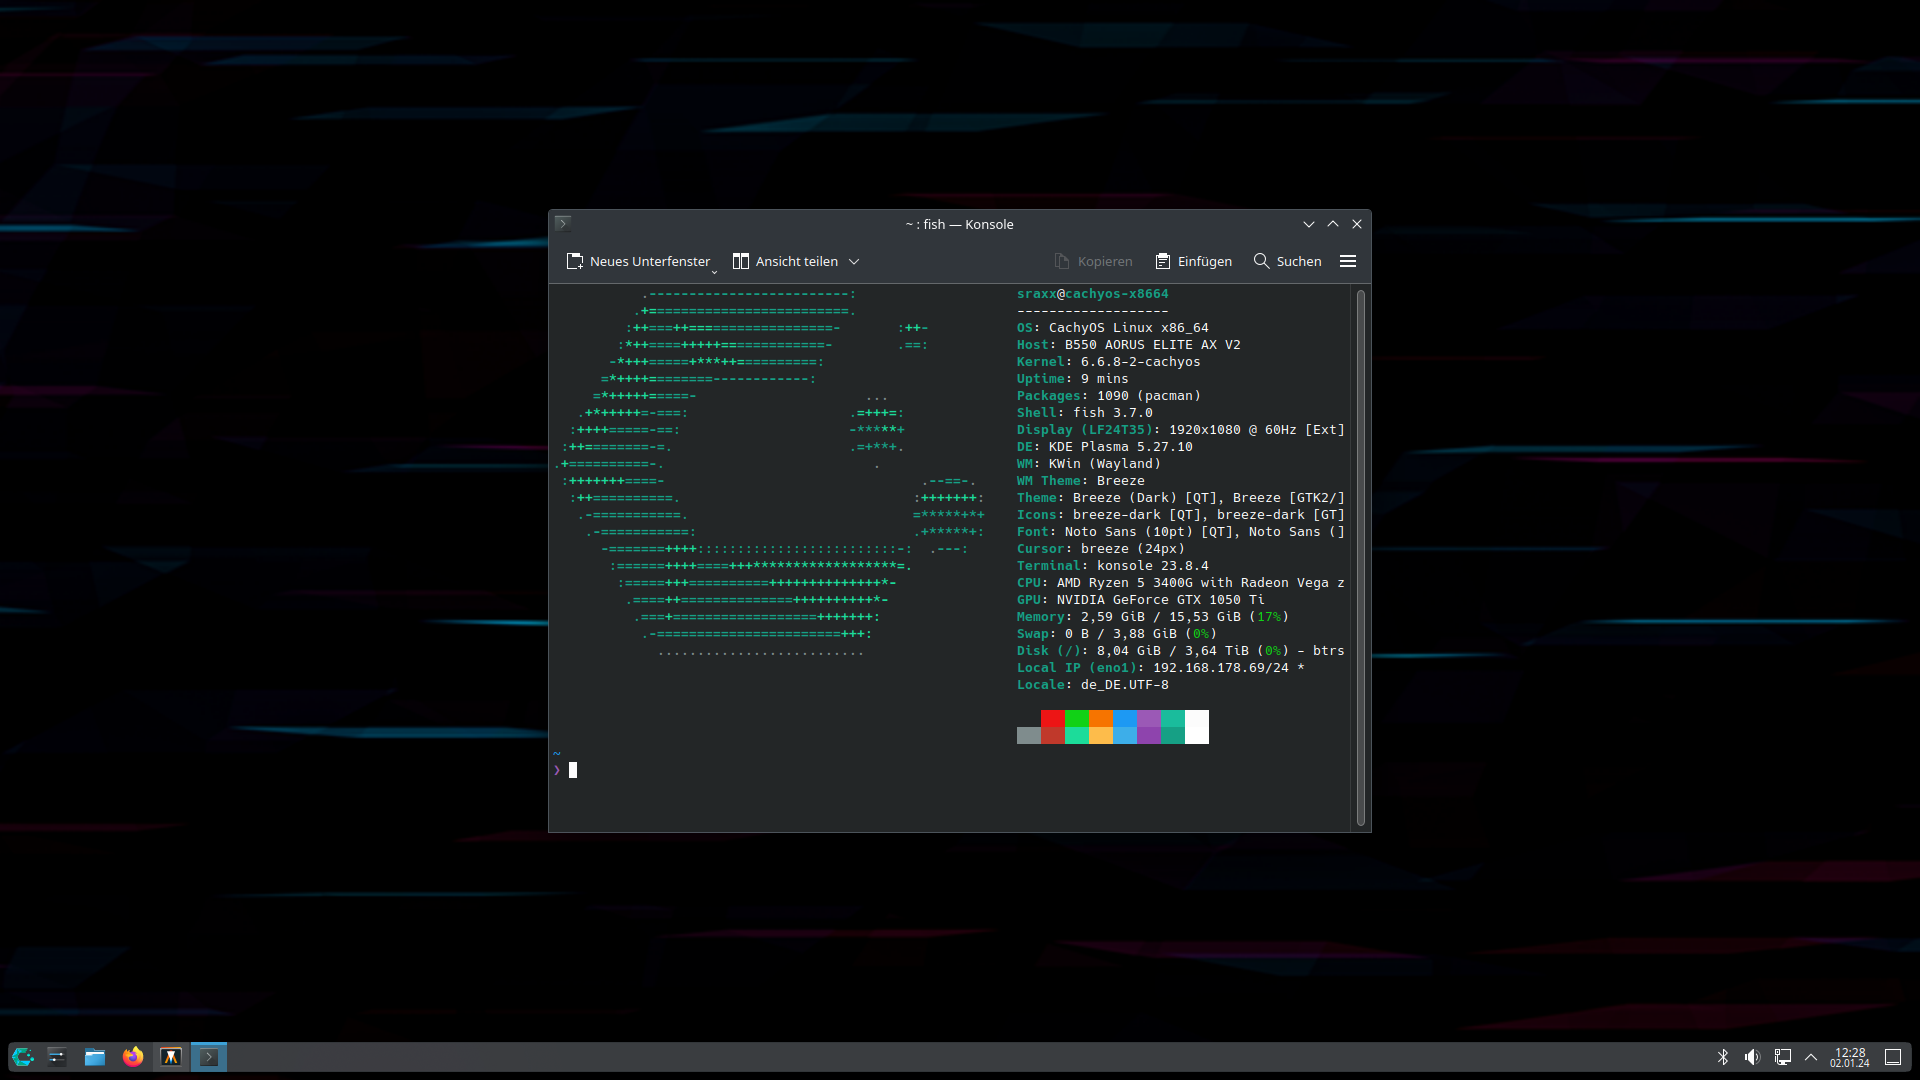Open System Settings from the taskbar

(57, 1057)
